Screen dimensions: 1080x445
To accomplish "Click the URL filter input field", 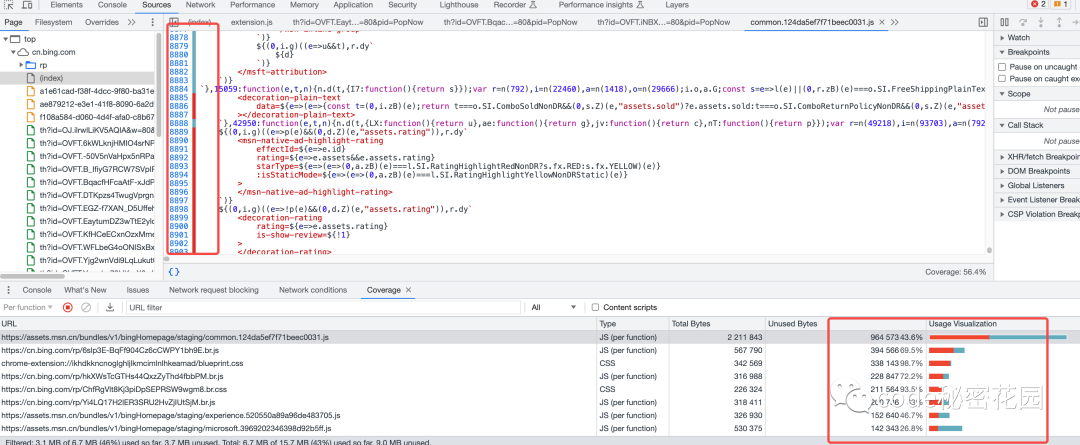I will coord(324,307).
